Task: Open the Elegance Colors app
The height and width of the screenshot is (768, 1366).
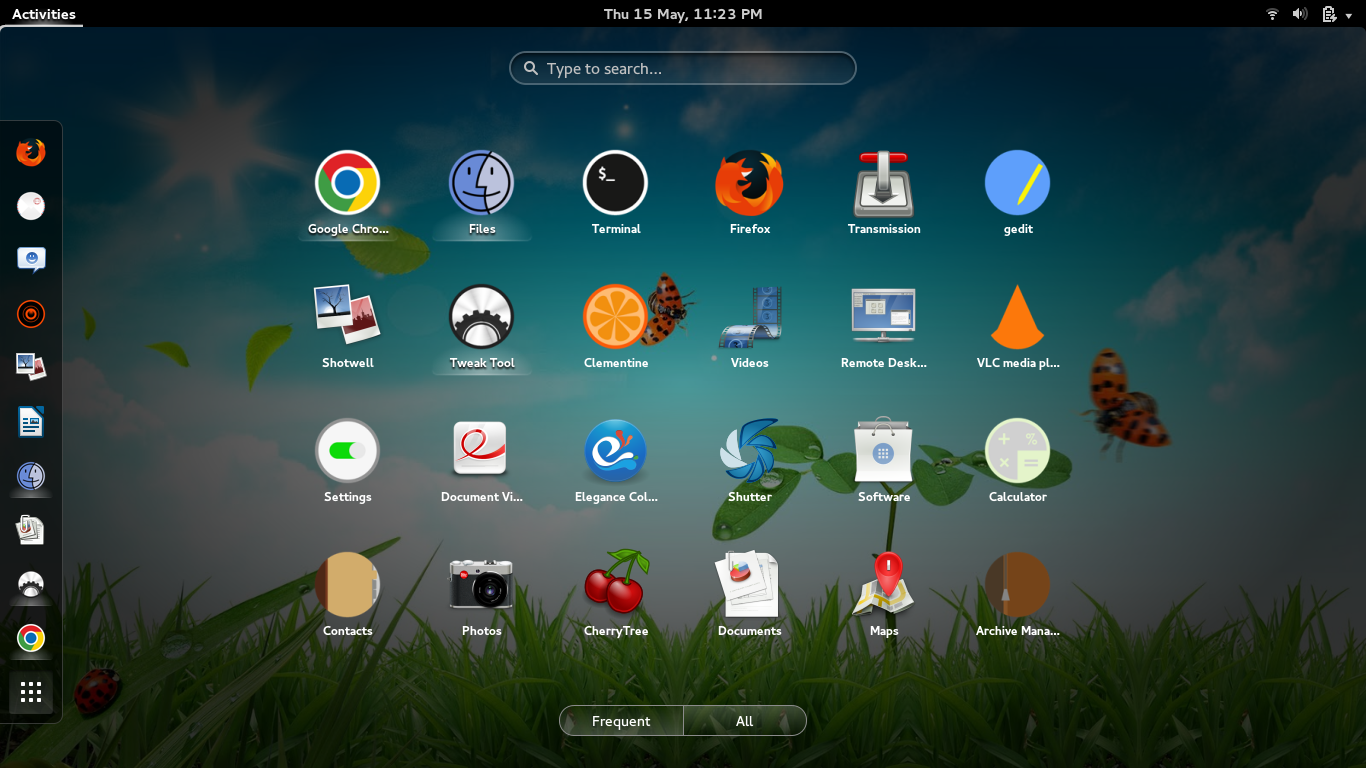Action: 615,462
